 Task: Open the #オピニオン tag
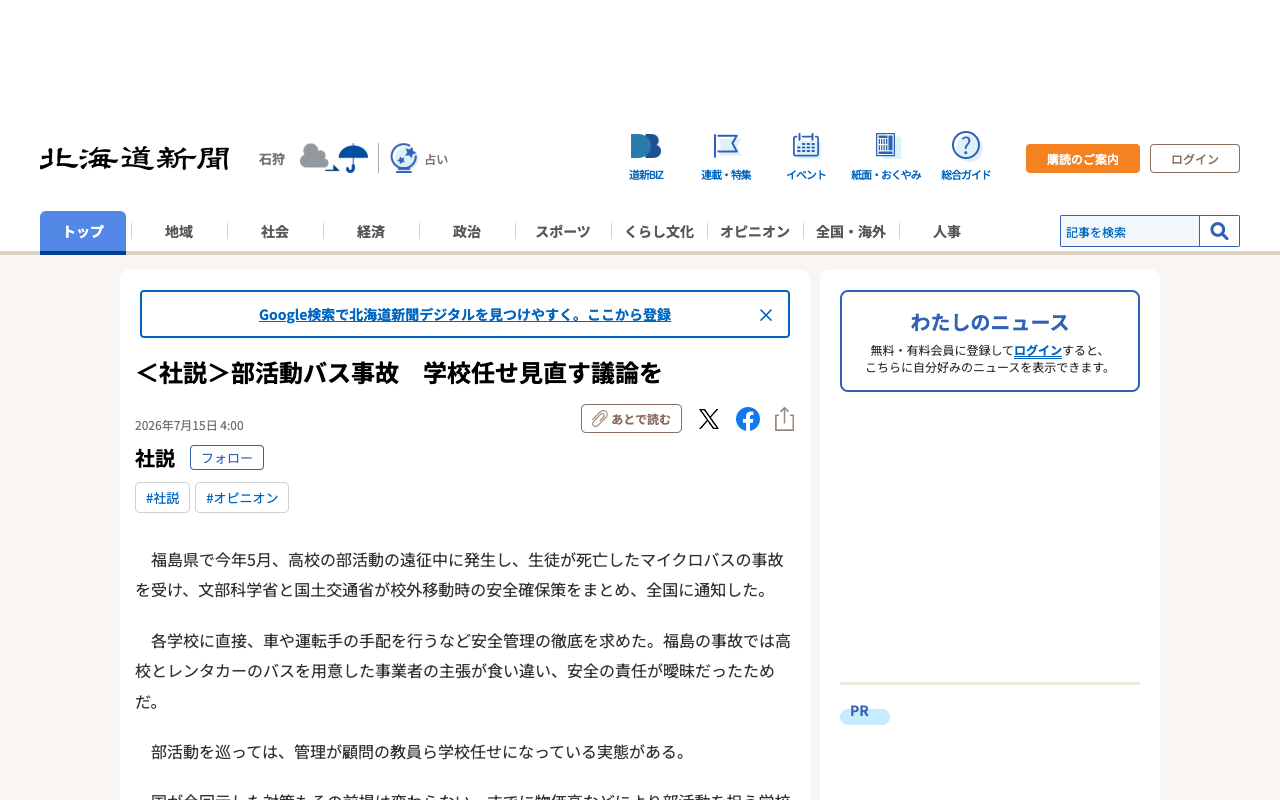click(x=242, y=498)
